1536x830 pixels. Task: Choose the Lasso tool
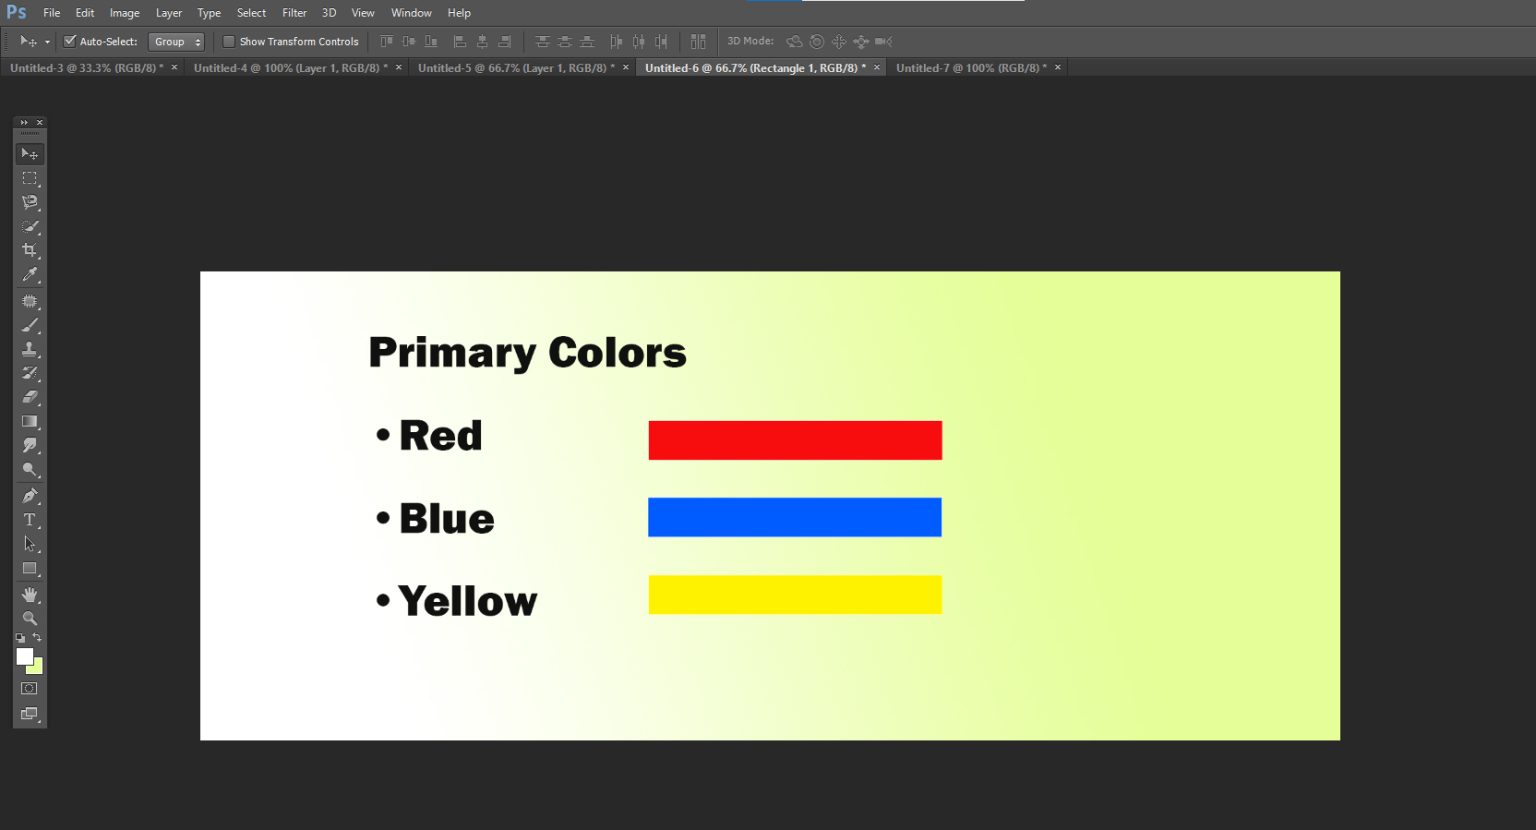(x=30, y=202)
